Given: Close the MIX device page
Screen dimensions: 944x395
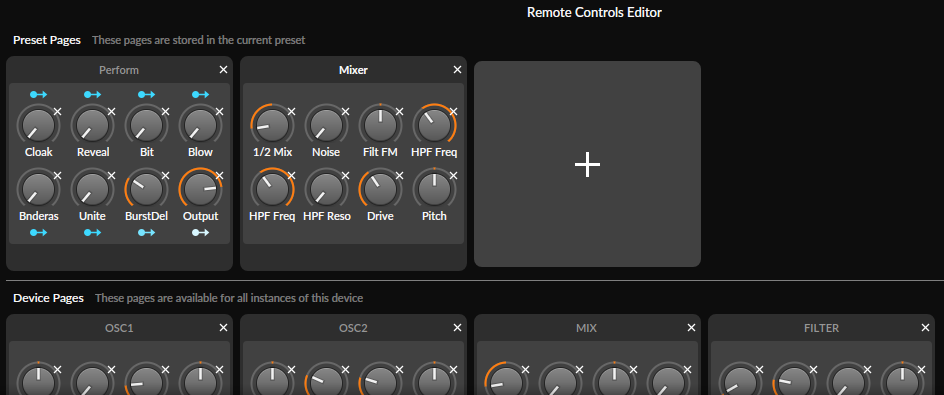Looking at the screenshot, I should (x=691, y=328).
